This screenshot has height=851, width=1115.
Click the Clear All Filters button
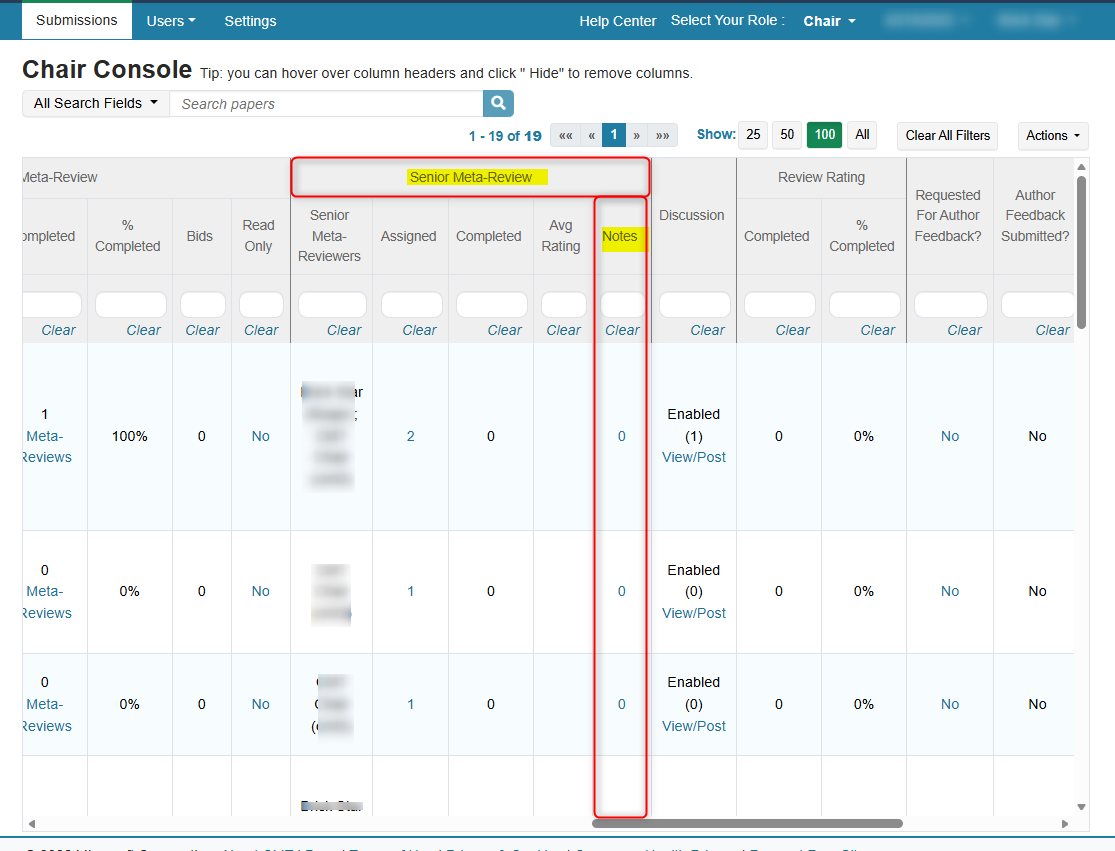[947, 135]
